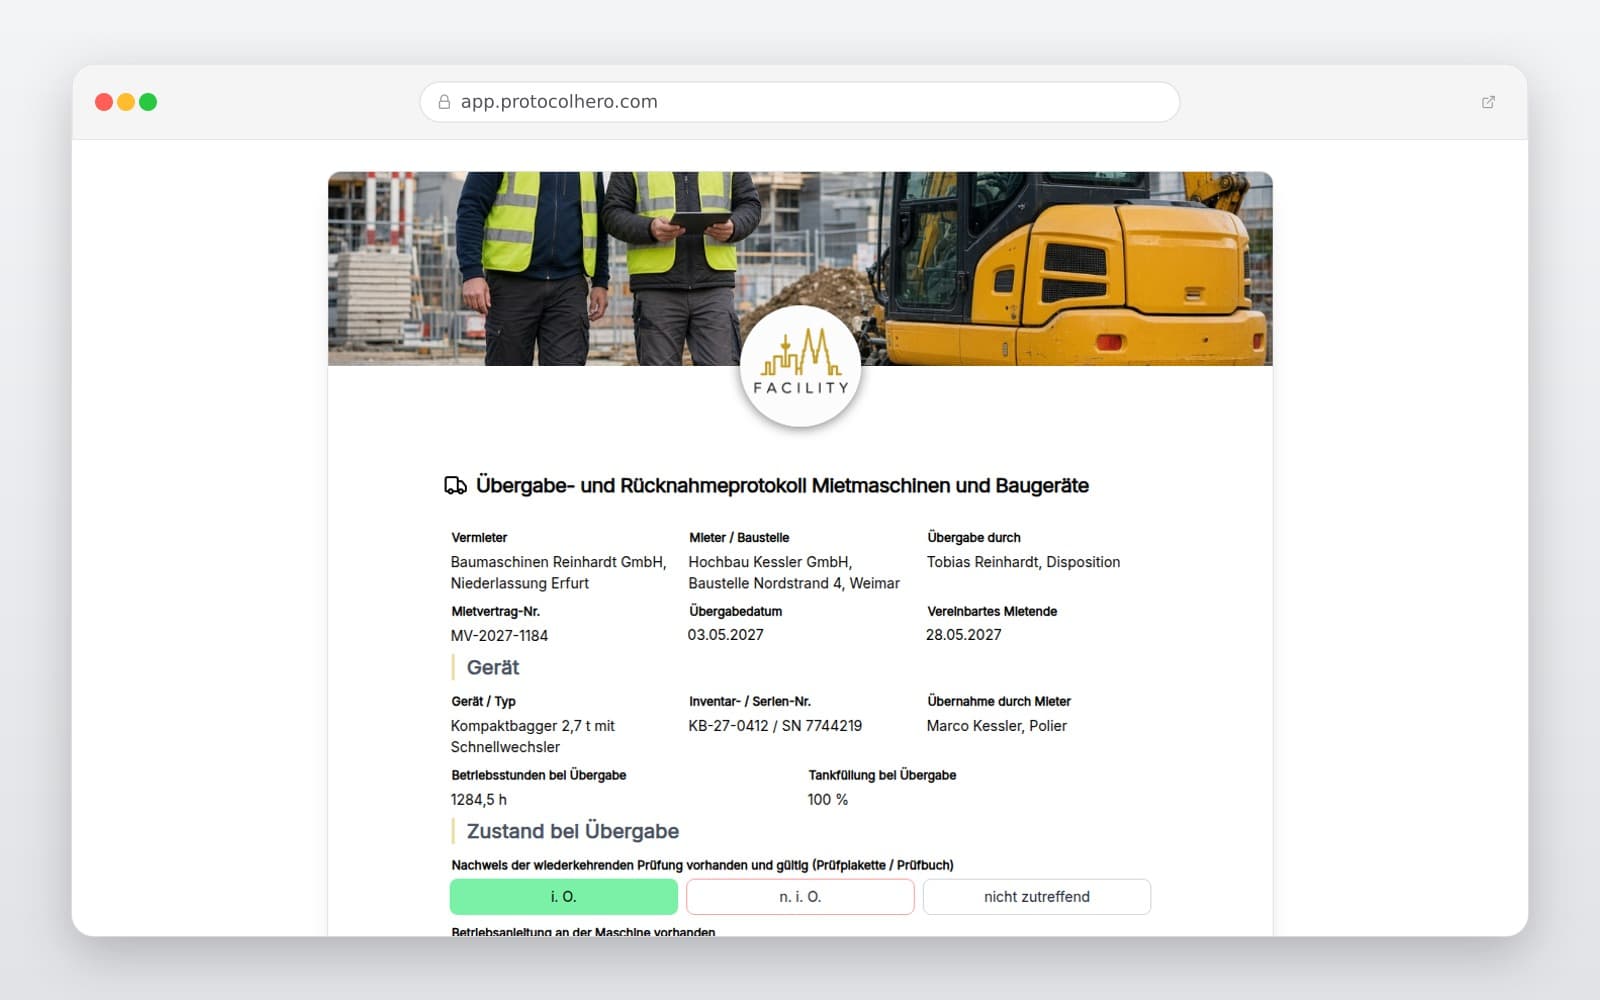
Task: Click the 'Vermieter' field label
Action: [479, 538]
